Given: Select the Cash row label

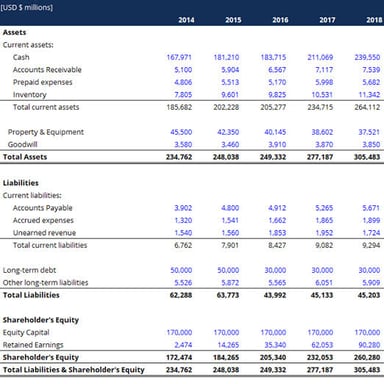Looking at the screenshot, I should point(21,57).
